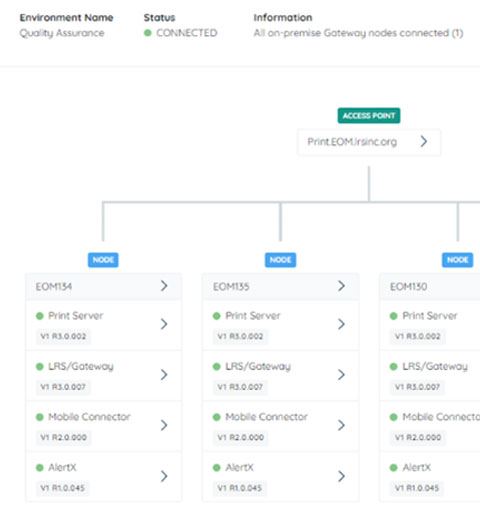
Task: Click version V1 R2.0.000 tag in EOM135
Action: (x=241, y=437)
